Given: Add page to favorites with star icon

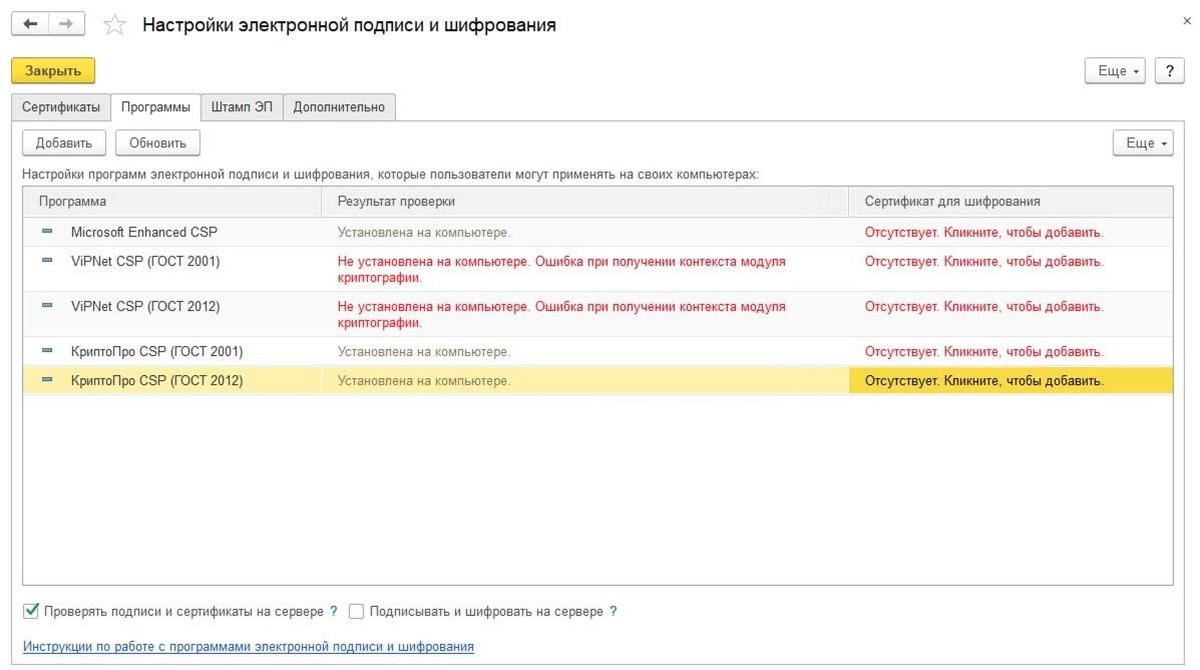Looking at the screenshot, I should pyautogui.click(x=115, y=25).
